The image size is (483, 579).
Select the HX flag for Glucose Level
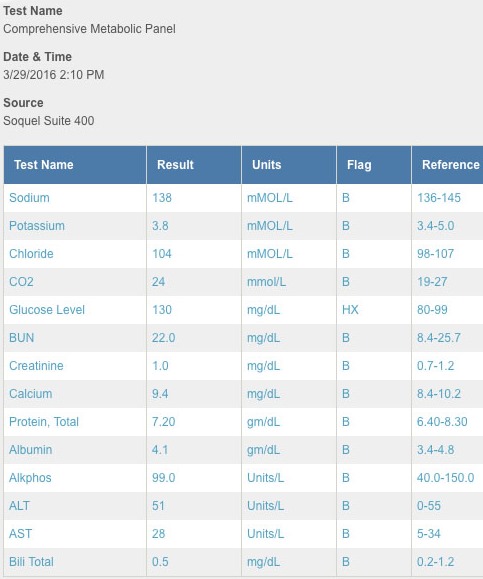tap(350, 309)
